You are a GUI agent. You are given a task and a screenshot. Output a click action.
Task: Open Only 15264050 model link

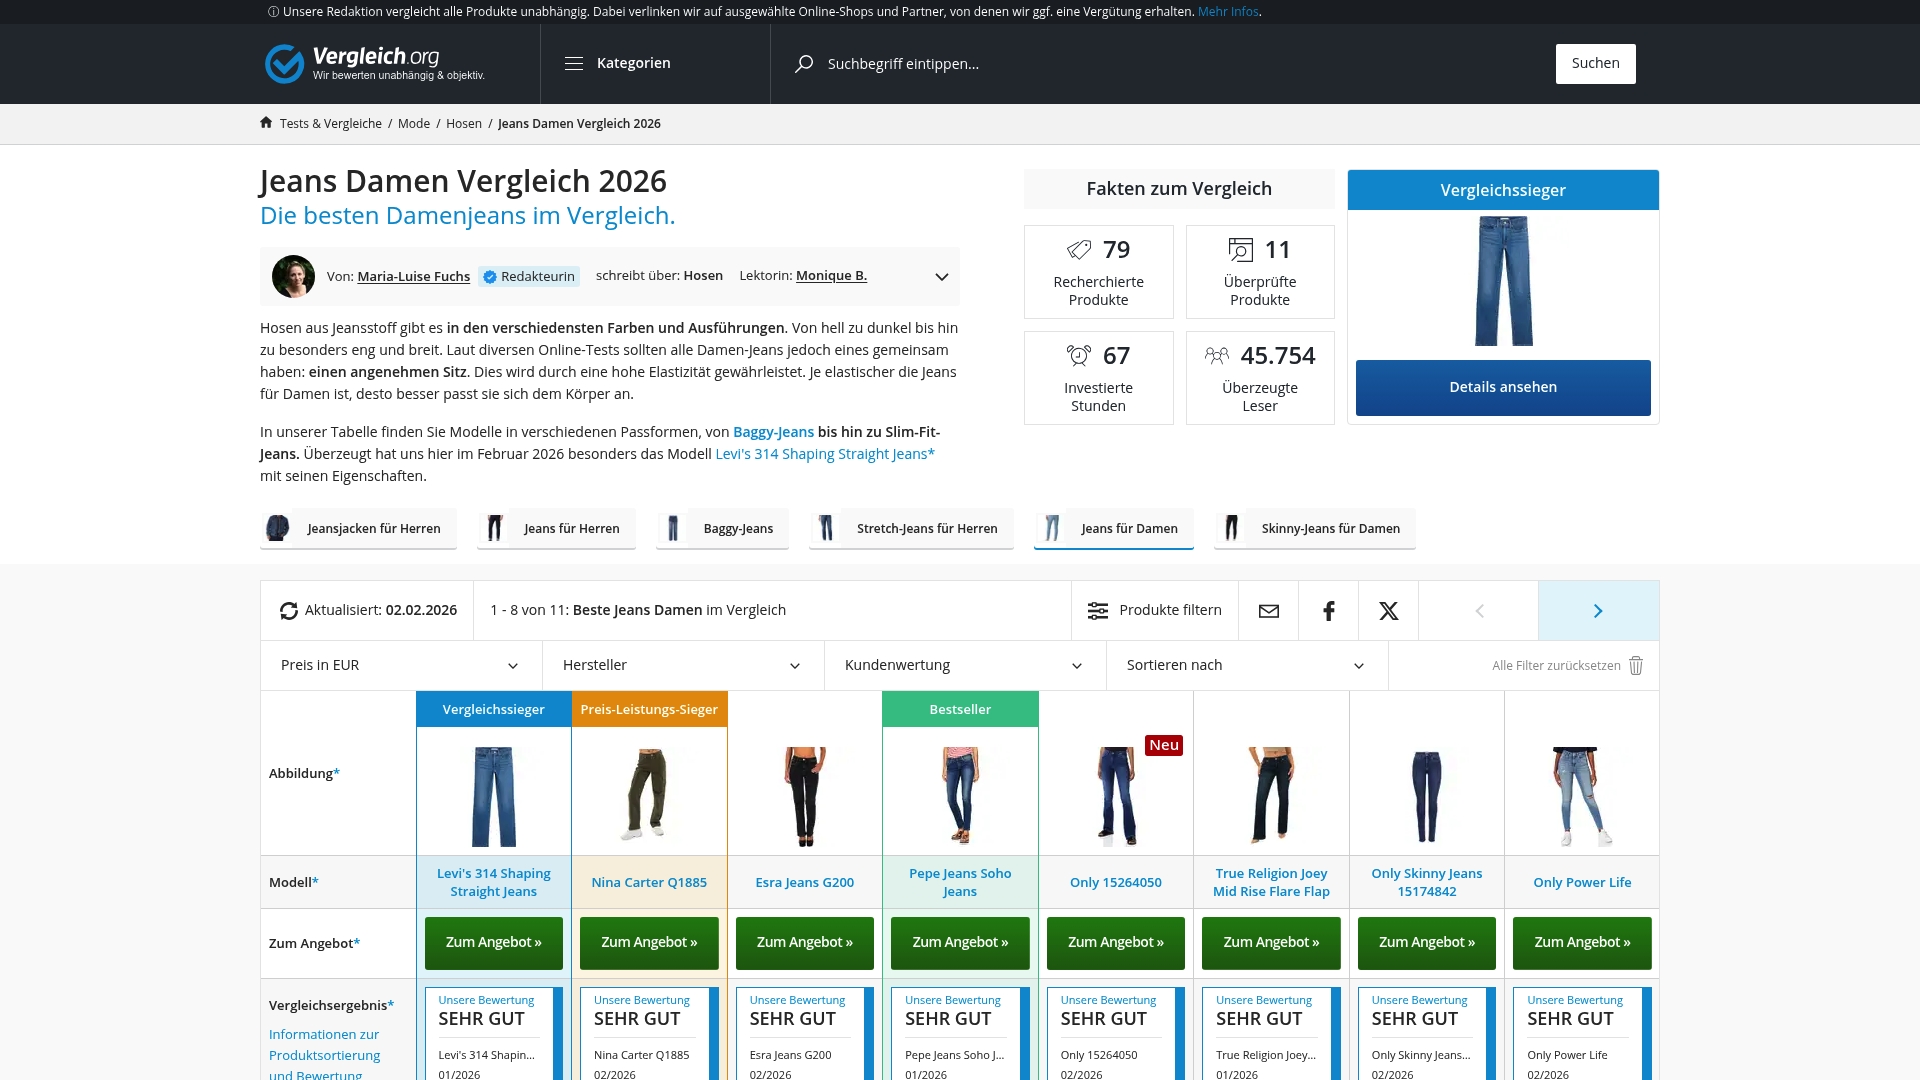tap(1116, 882)
